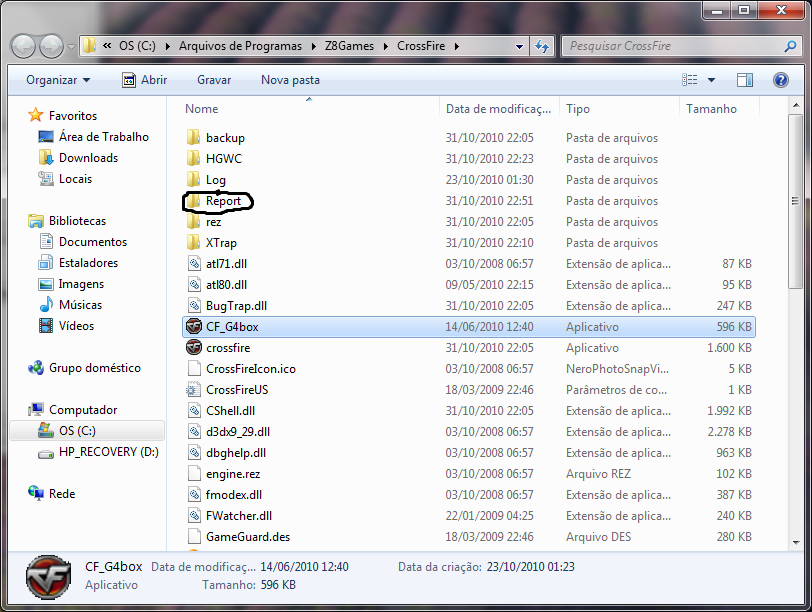
Task: Select Favoritos star icon in sidebar
Action: [36, 115]
